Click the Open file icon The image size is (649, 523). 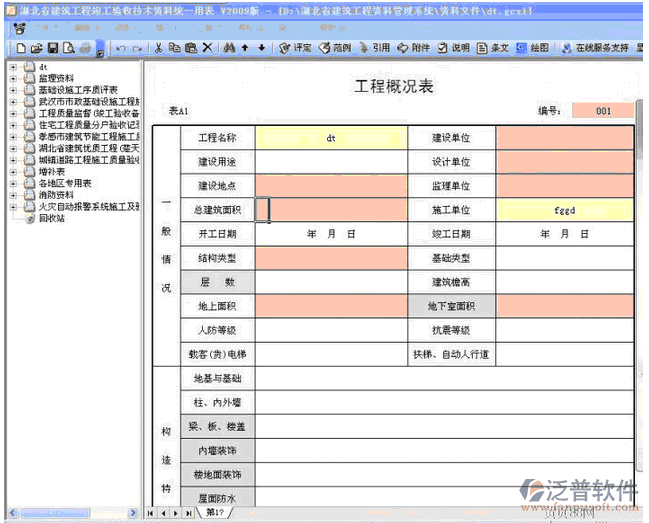pyautogui.click(x=36, y=47)
